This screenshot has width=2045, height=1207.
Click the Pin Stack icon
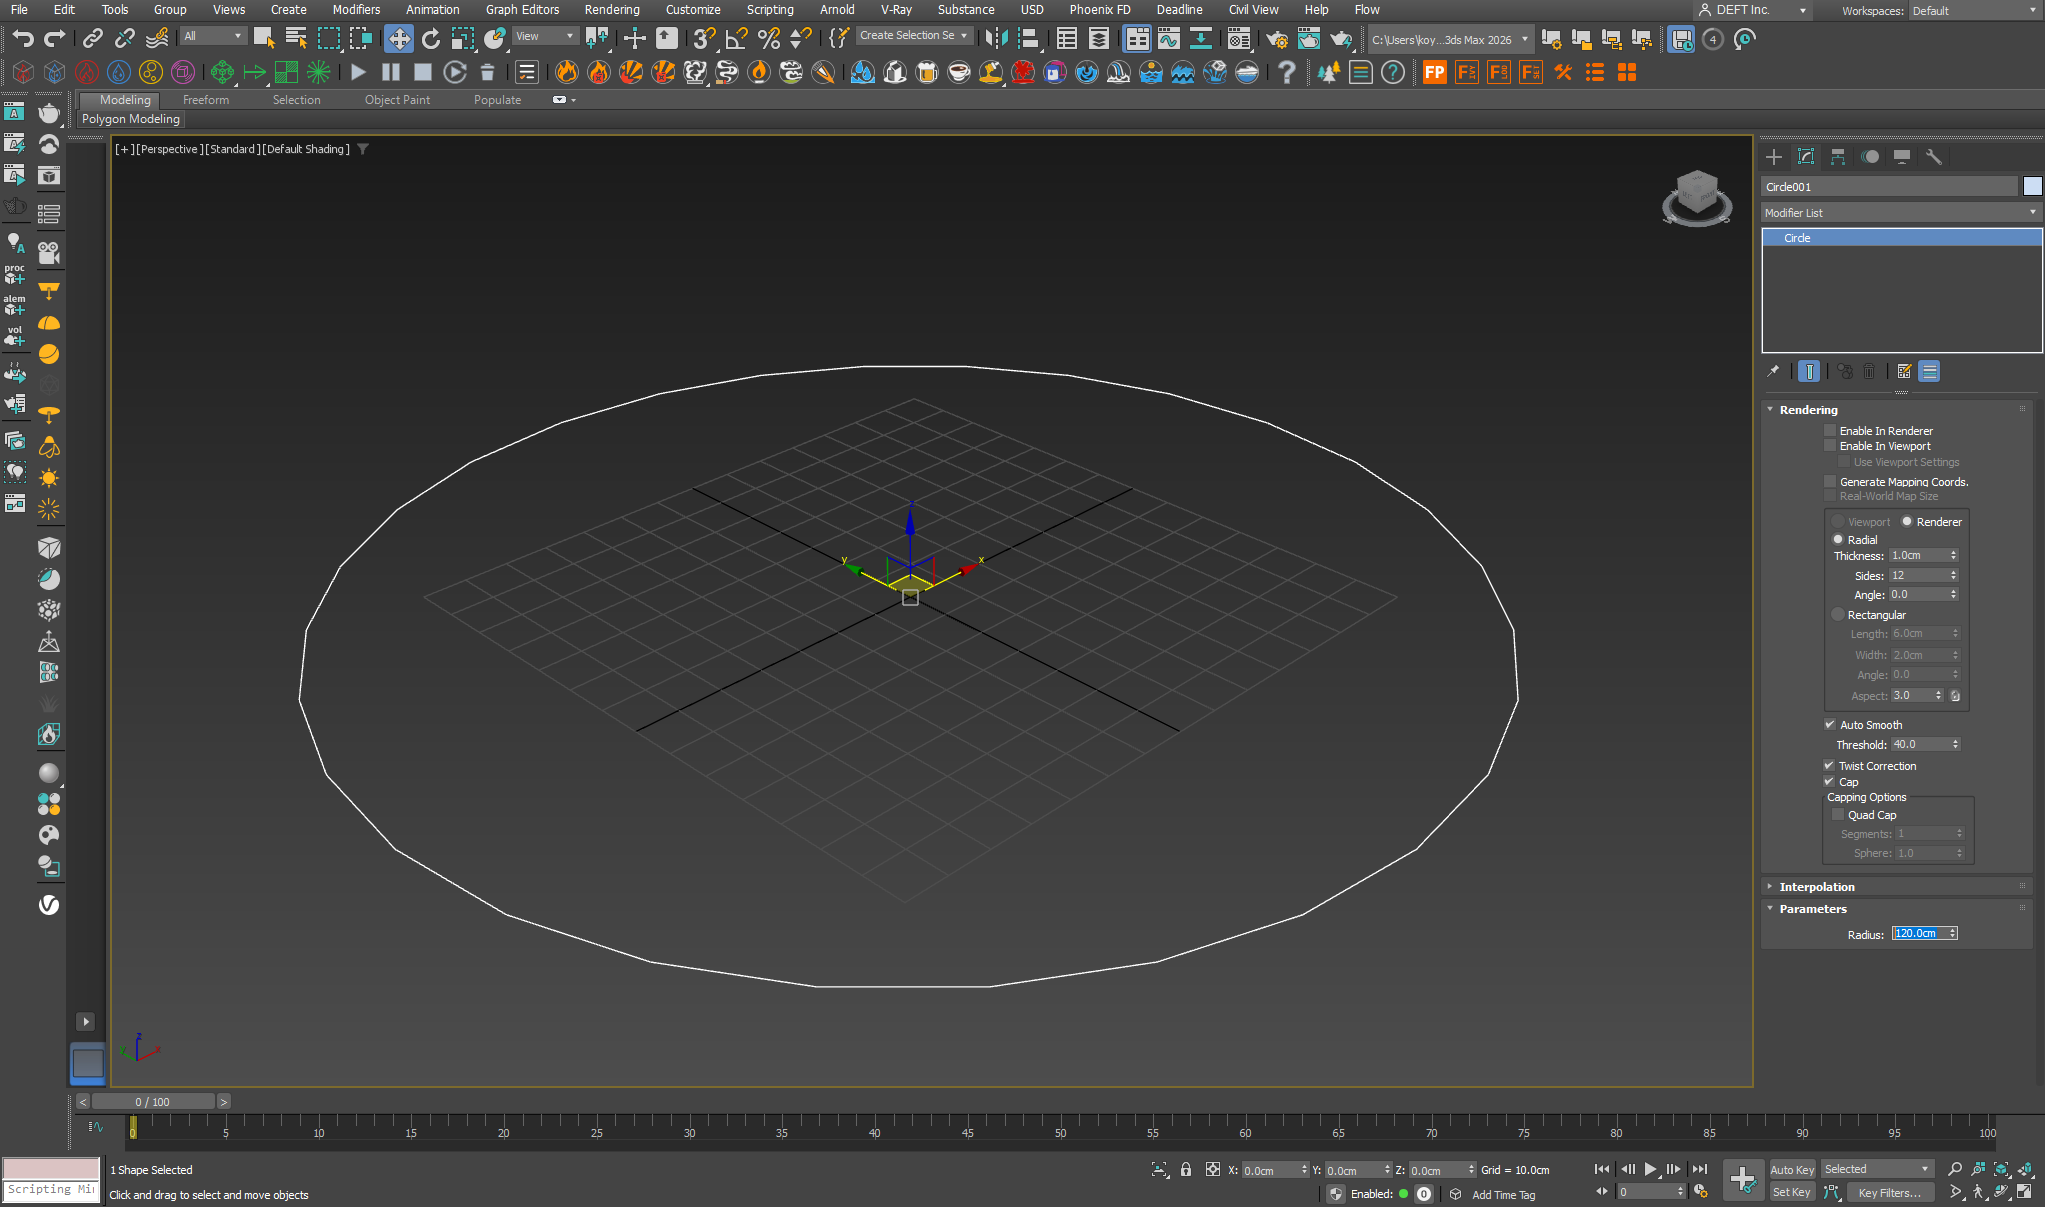1774,371
